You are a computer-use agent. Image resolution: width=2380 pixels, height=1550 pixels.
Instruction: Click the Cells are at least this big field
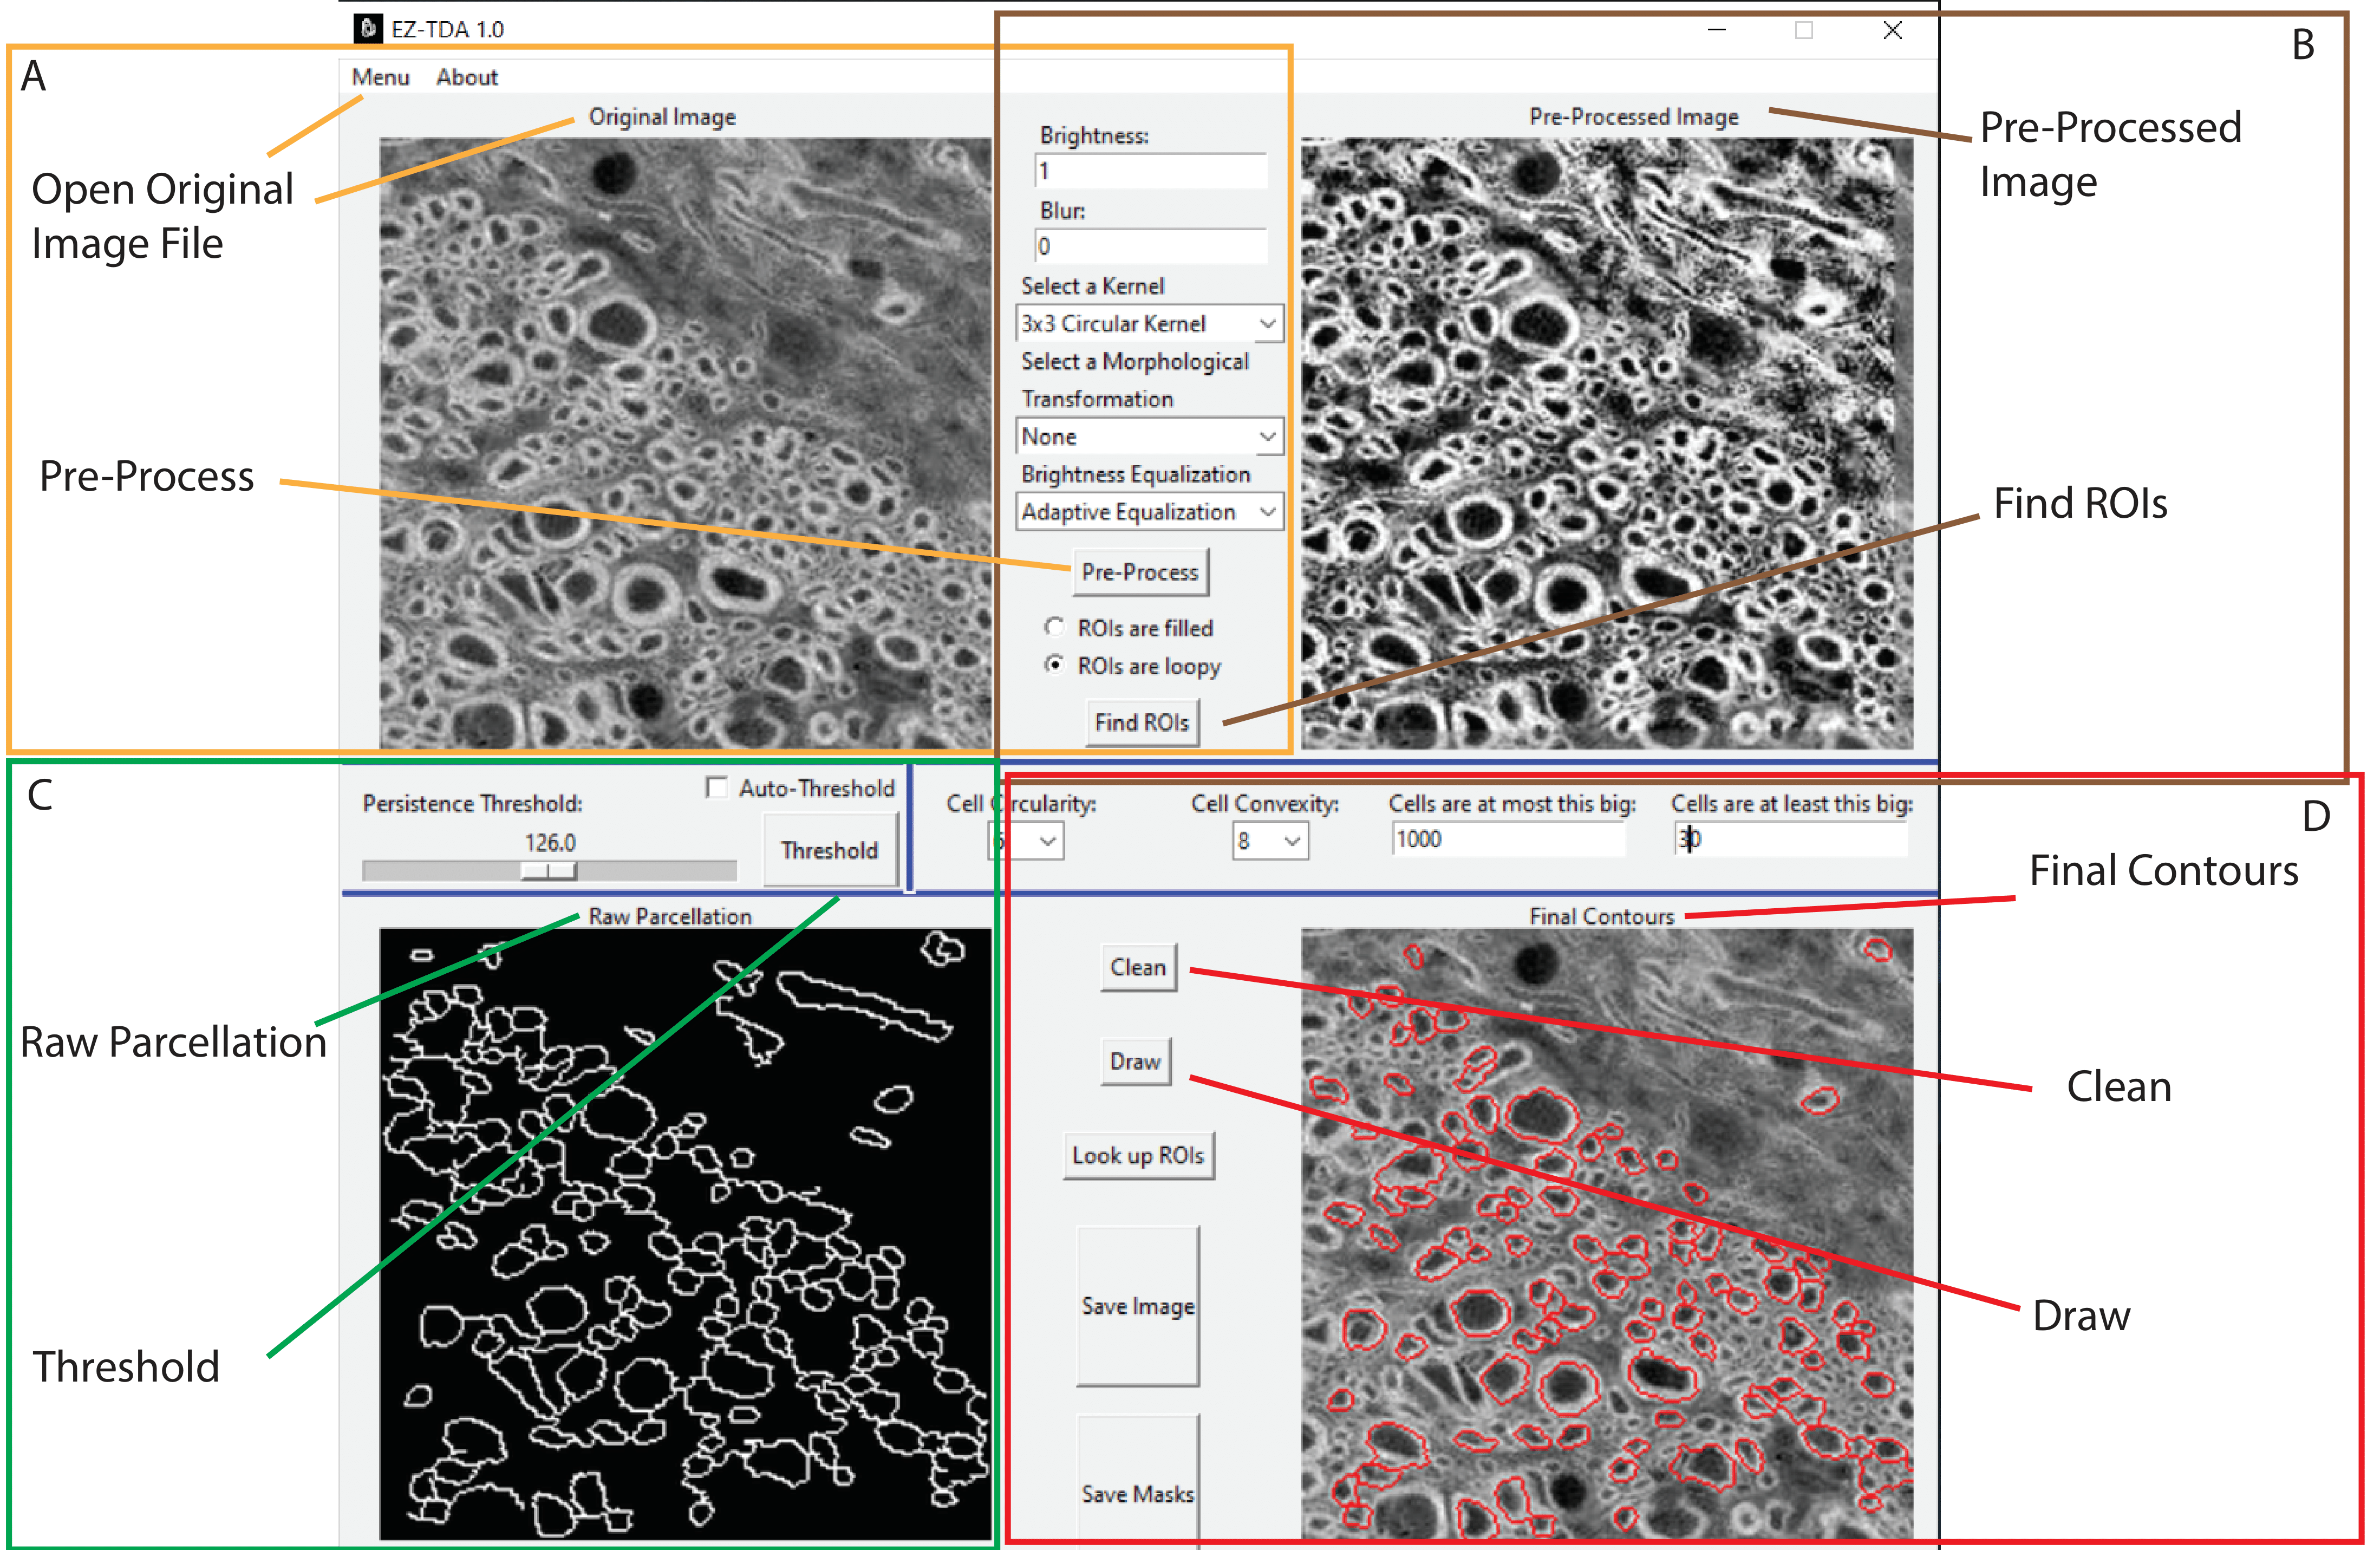coord(1791,839)
